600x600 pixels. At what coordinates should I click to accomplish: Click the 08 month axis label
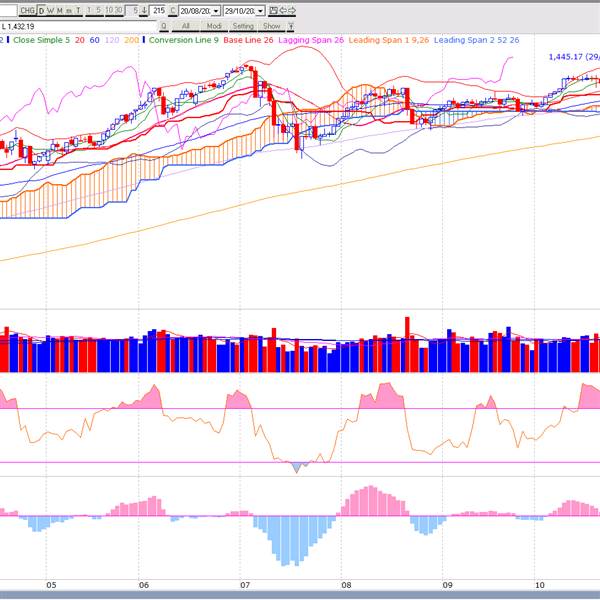[346, 585]
